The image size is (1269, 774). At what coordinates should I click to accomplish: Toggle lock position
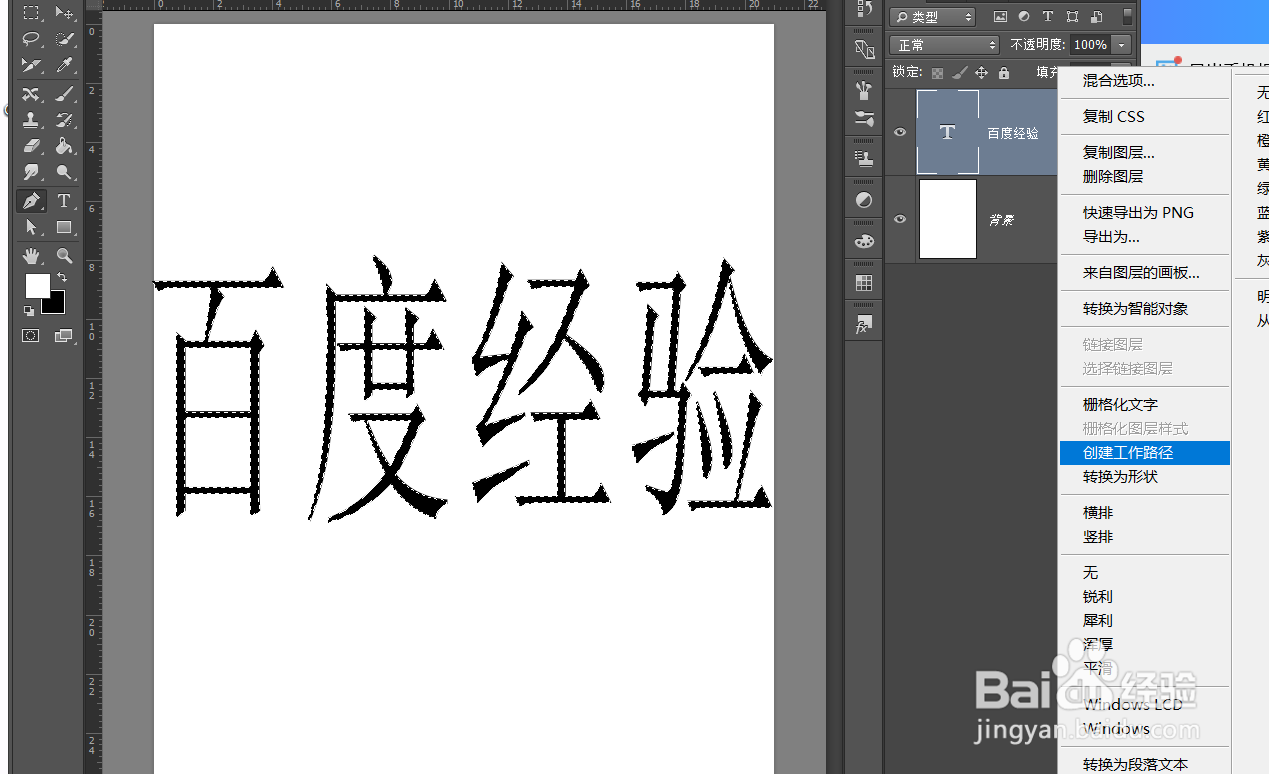(981, 73)
